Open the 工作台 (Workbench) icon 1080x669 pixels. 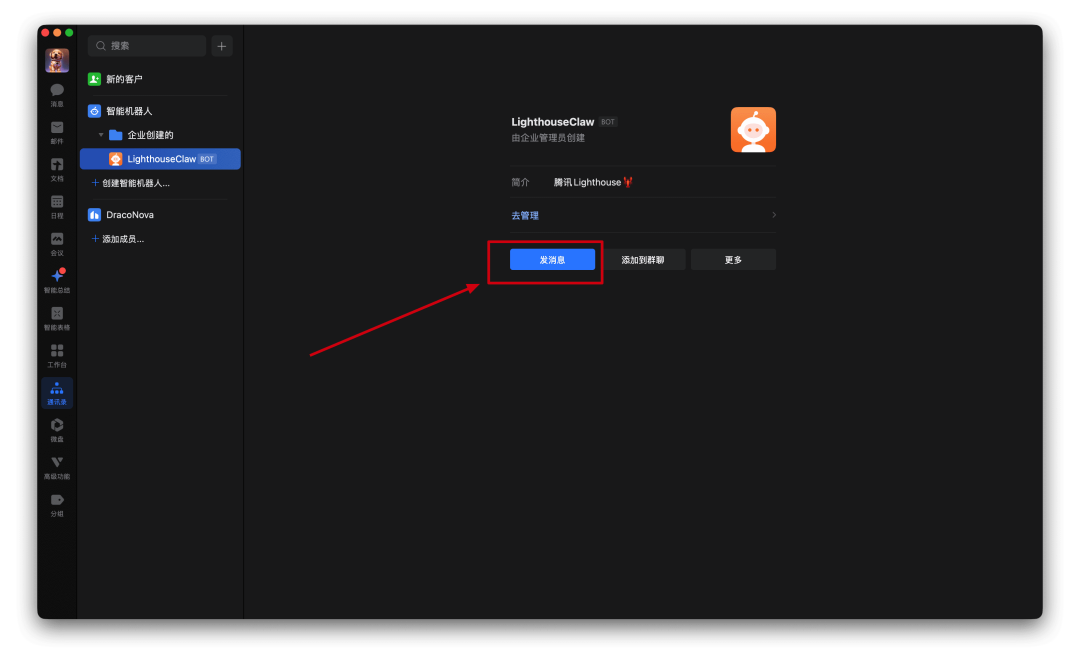tap(57, 352)
